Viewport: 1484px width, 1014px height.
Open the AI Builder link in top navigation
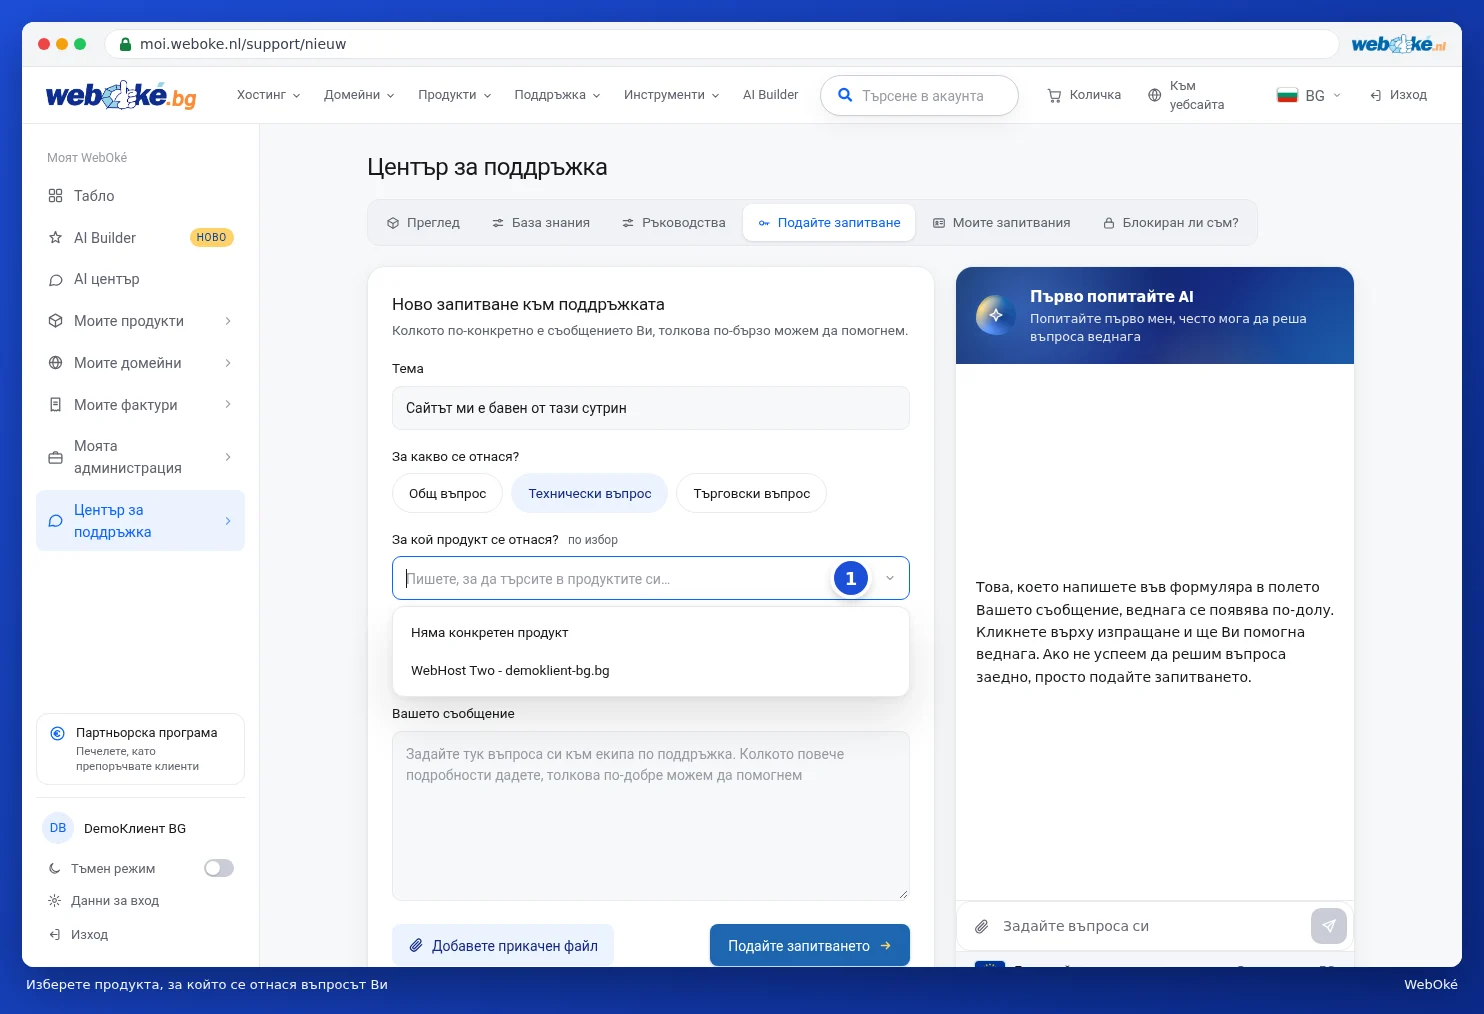tap(770, 95)
